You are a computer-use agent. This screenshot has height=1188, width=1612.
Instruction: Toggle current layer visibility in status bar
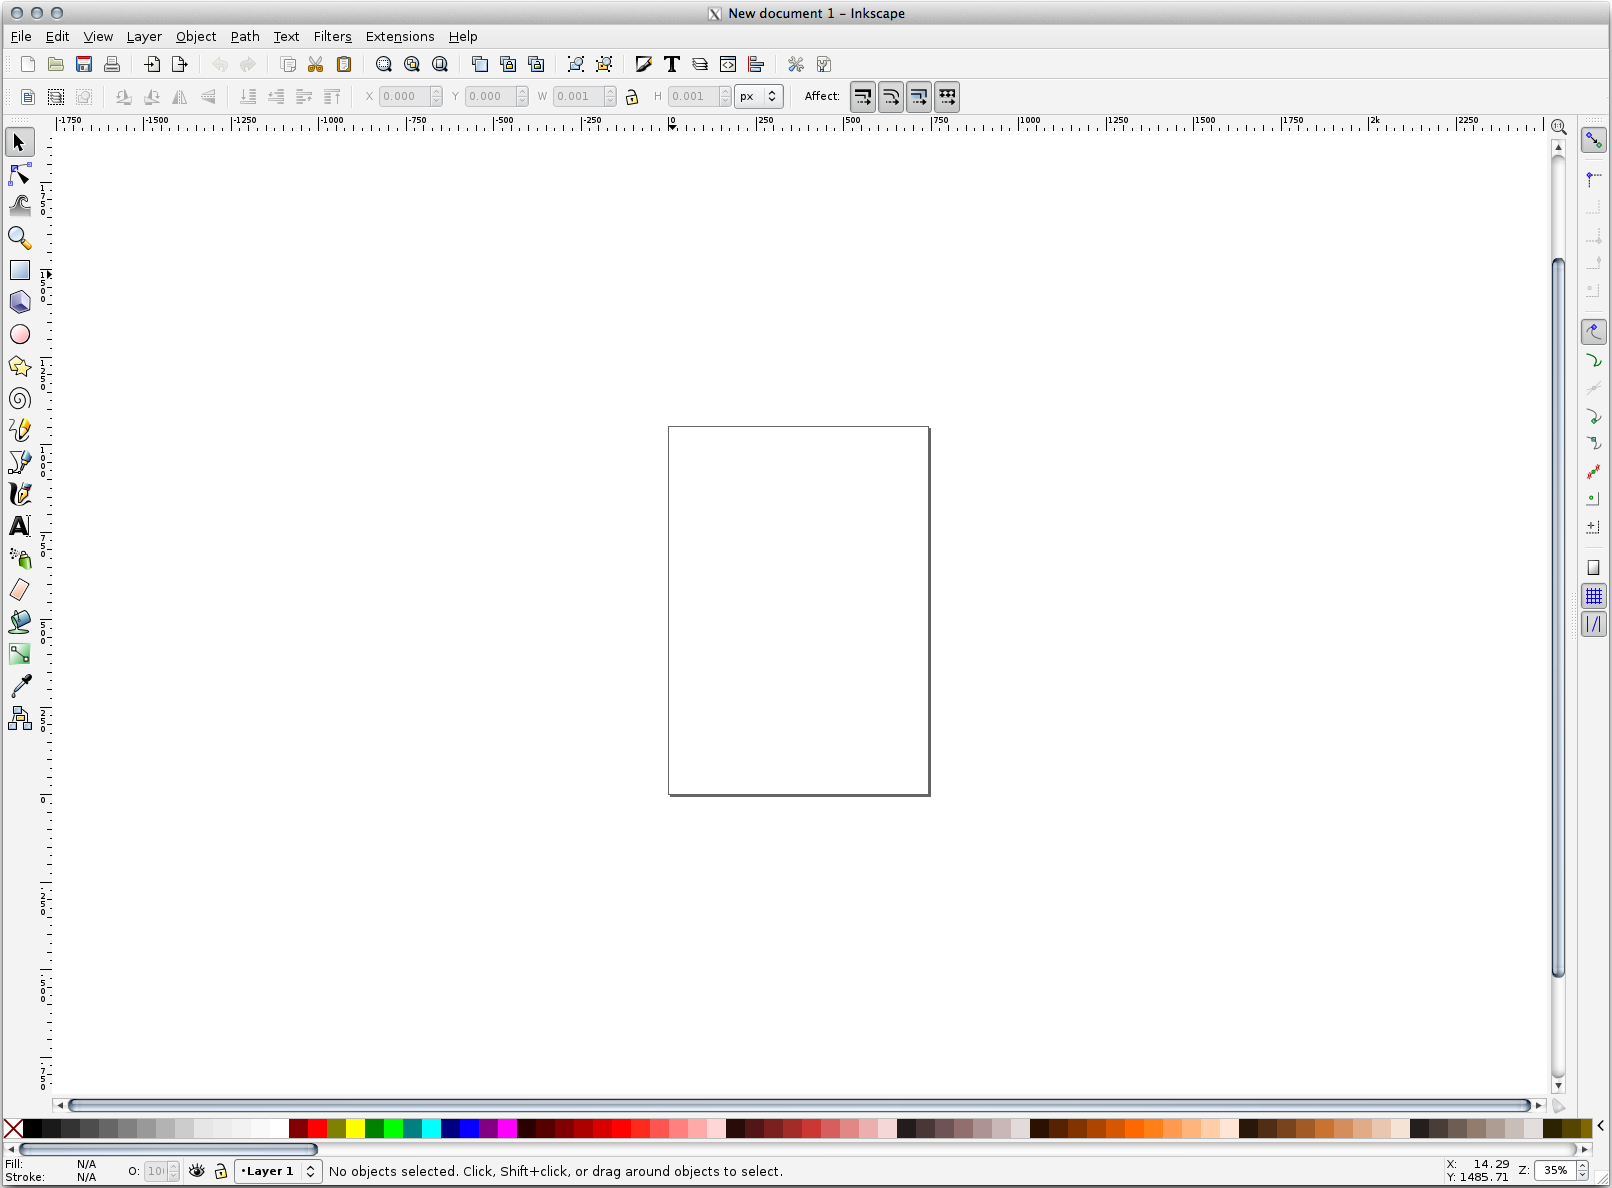[197, 1171]
